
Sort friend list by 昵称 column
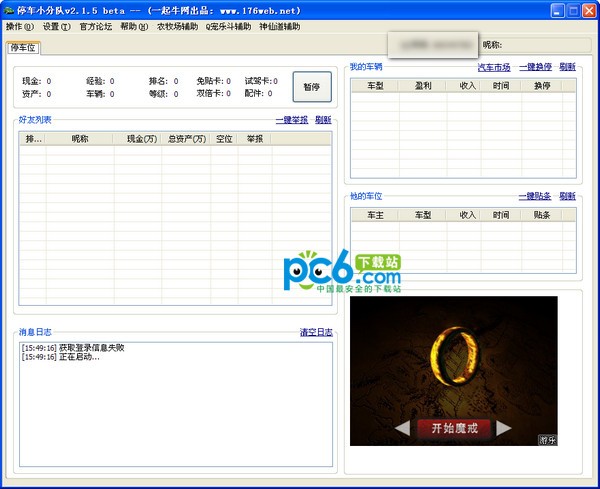pyautogui.click(x=80, y=139)
